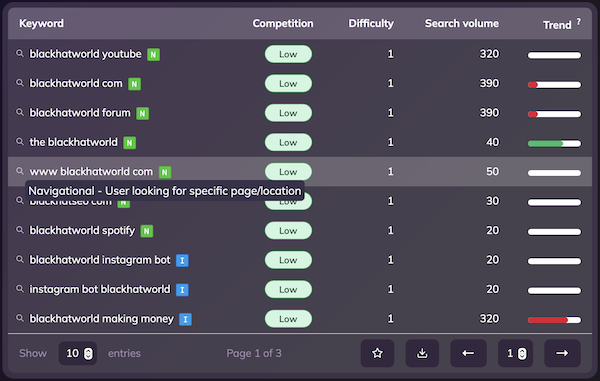Click trend bar for blackhatworld youtube
This screenshot has width=600, height=381.
pyautogui.click(x=554, y=55)
